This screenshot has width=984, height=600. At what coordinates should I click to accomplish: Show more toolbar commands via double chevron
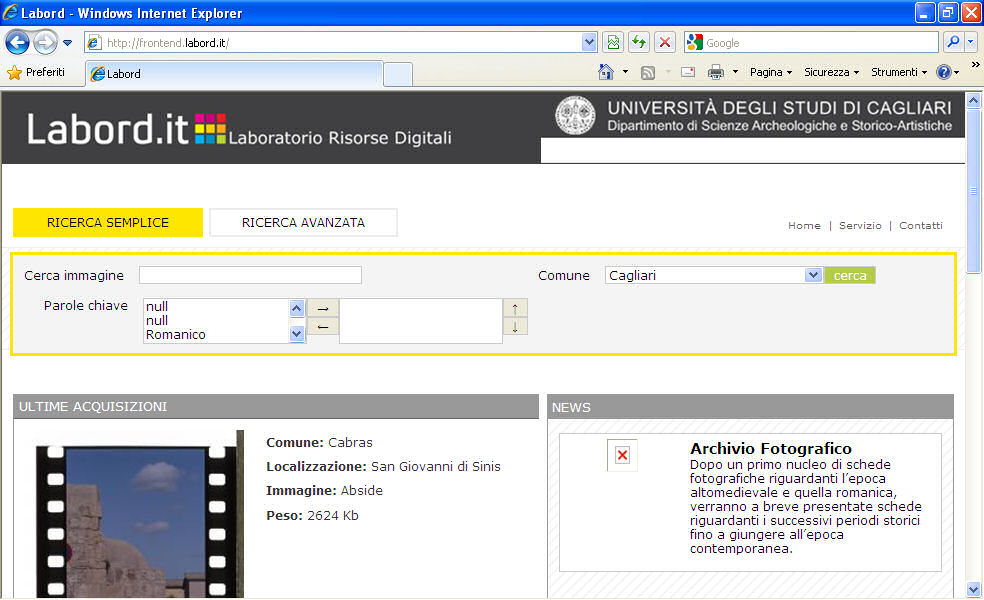point(975,64)
